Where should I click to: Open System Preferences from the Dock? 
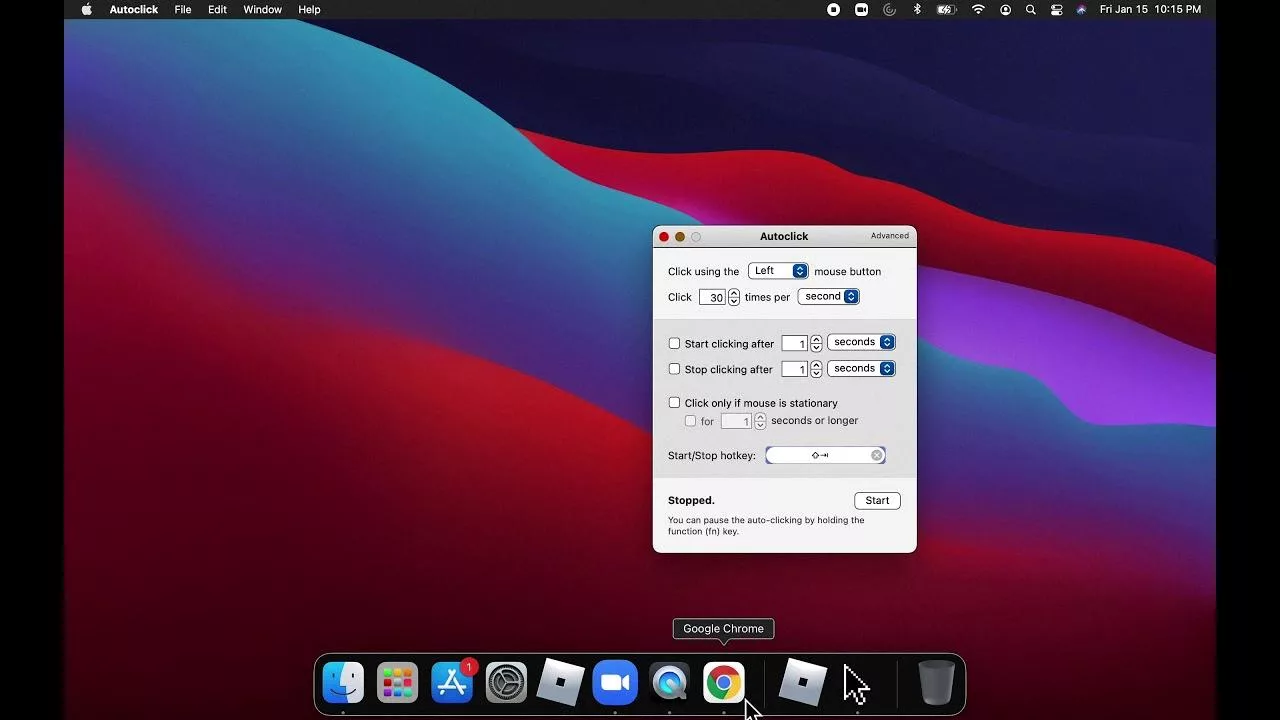(506, 683)
